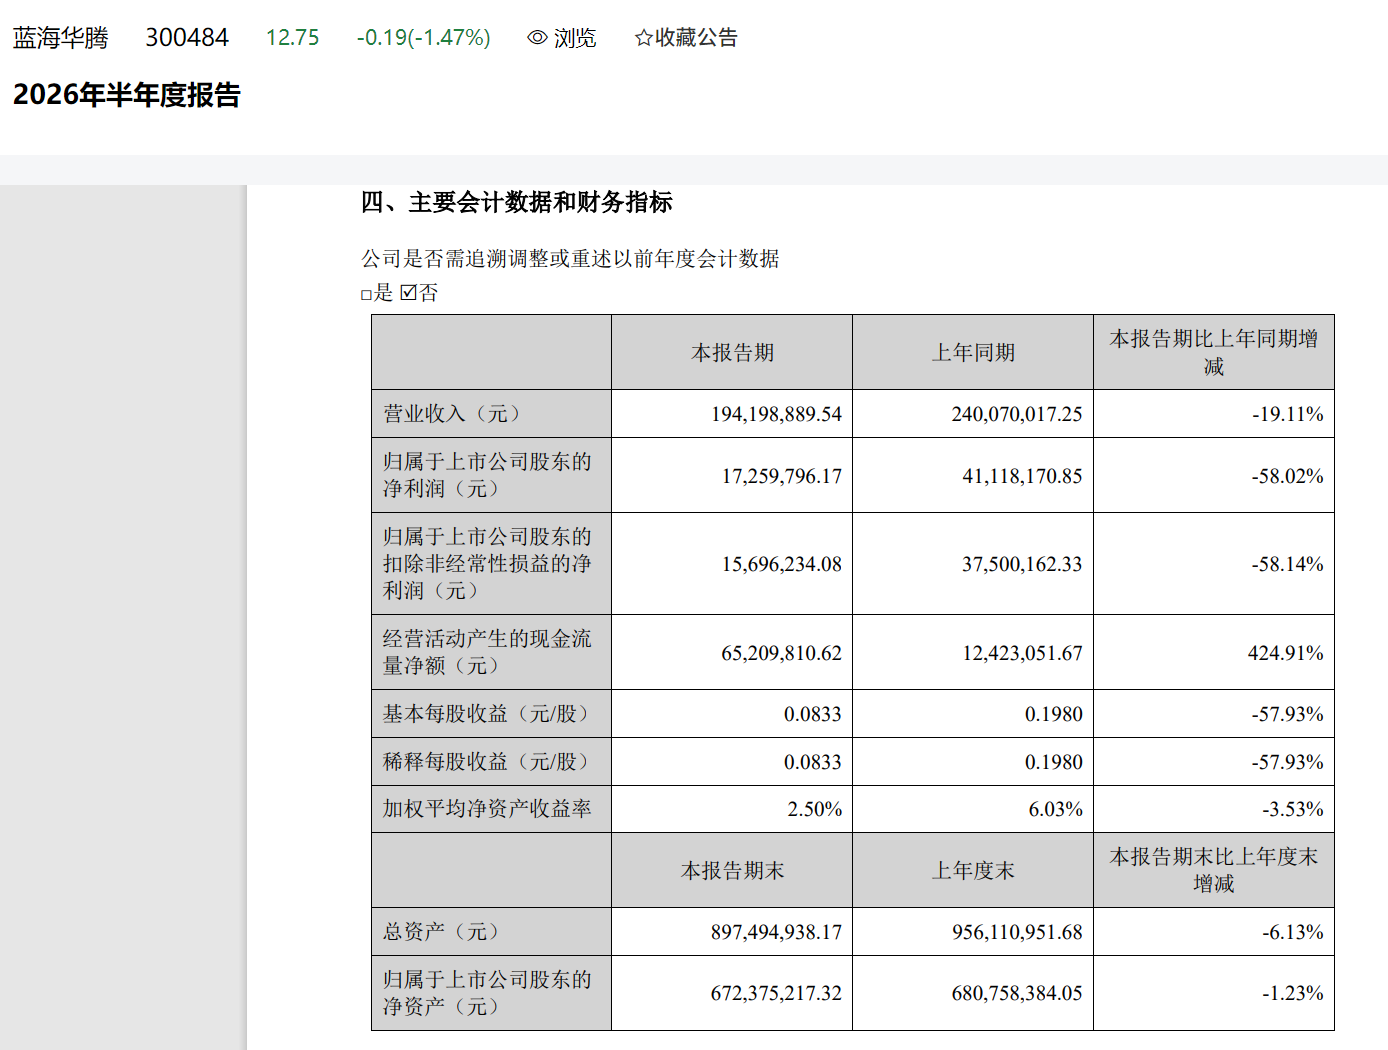Click value 17,259,796.17
1388x1050 pixels.
782,476
